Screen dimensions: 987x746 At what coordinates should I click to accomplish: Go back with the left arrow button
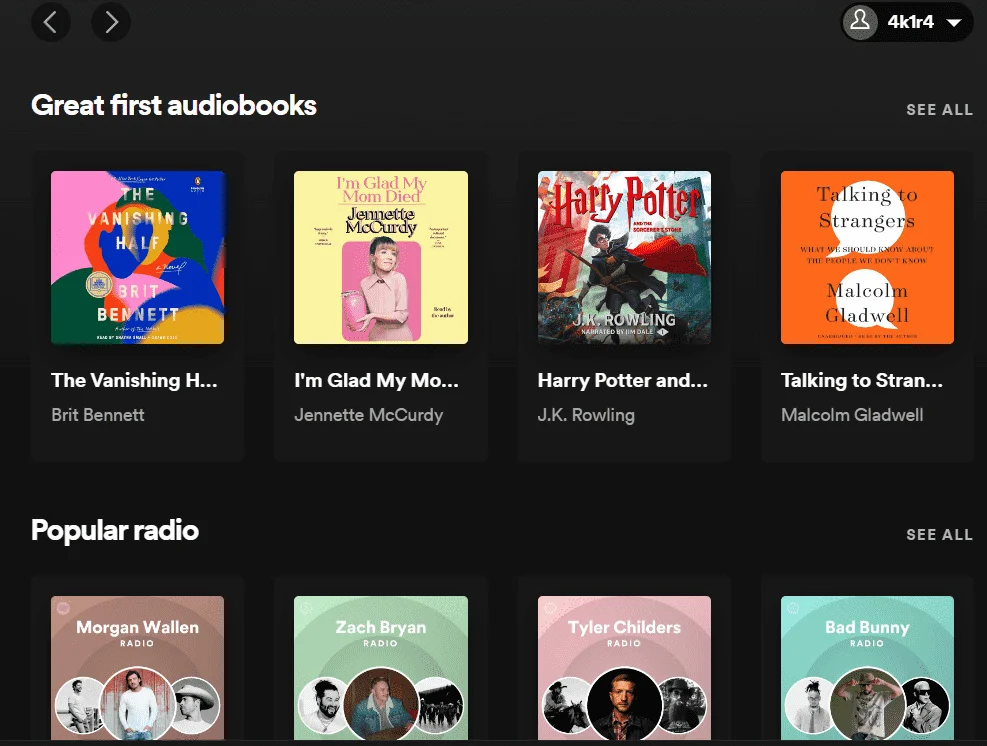[51, 22]
